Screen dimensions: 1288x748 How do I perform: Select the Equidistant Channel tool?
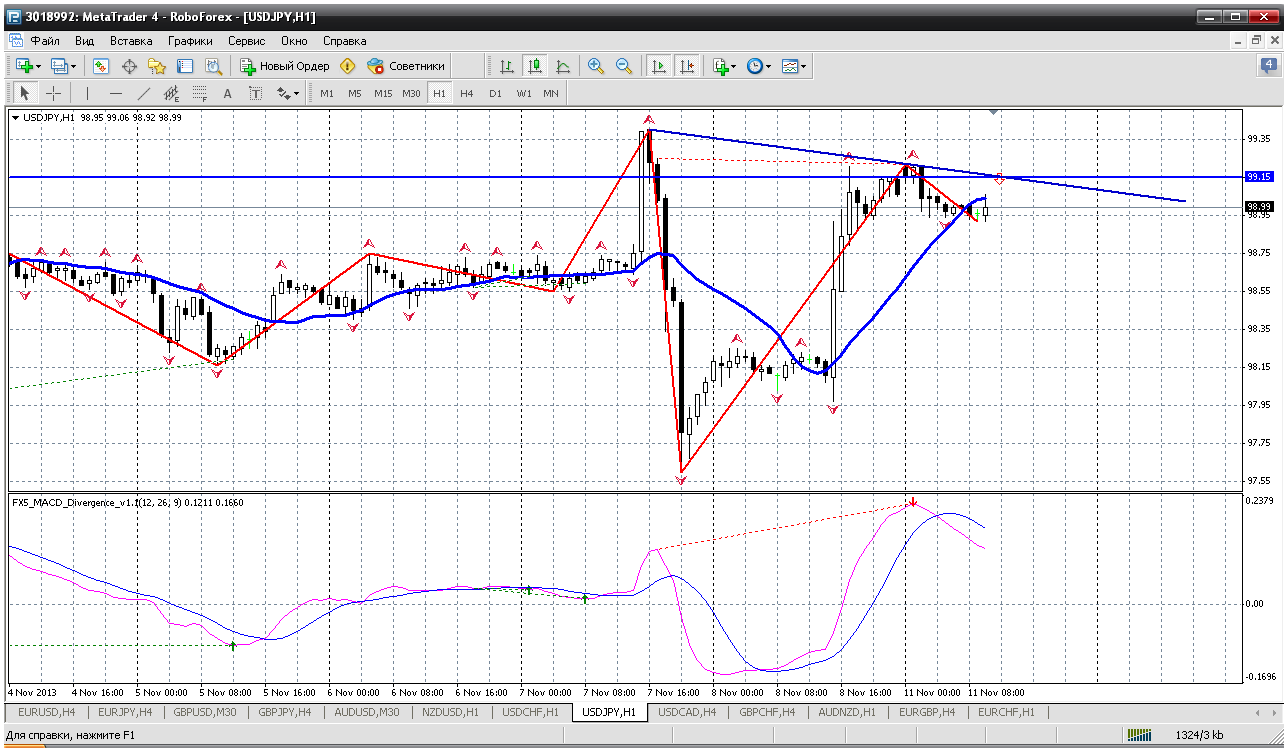pos(171,93)
